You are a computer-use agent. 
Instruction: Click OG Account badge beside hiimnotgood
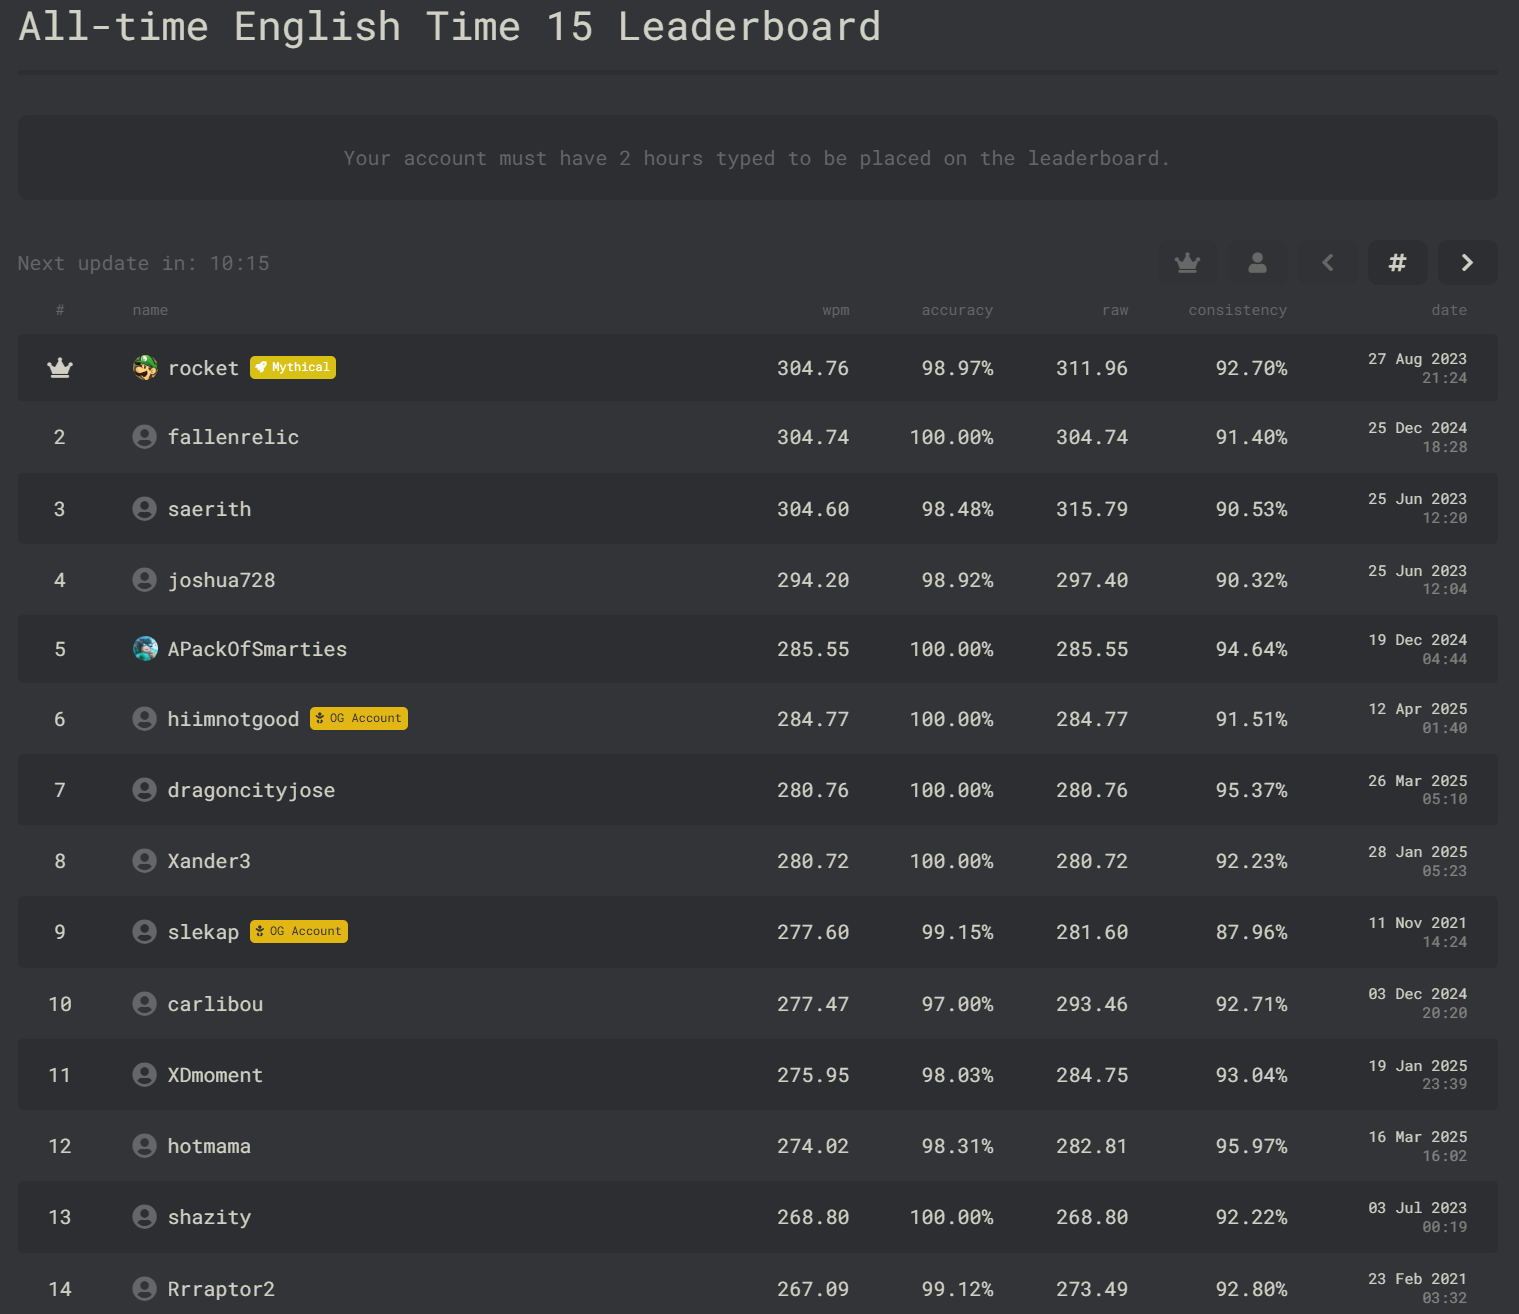359,719
